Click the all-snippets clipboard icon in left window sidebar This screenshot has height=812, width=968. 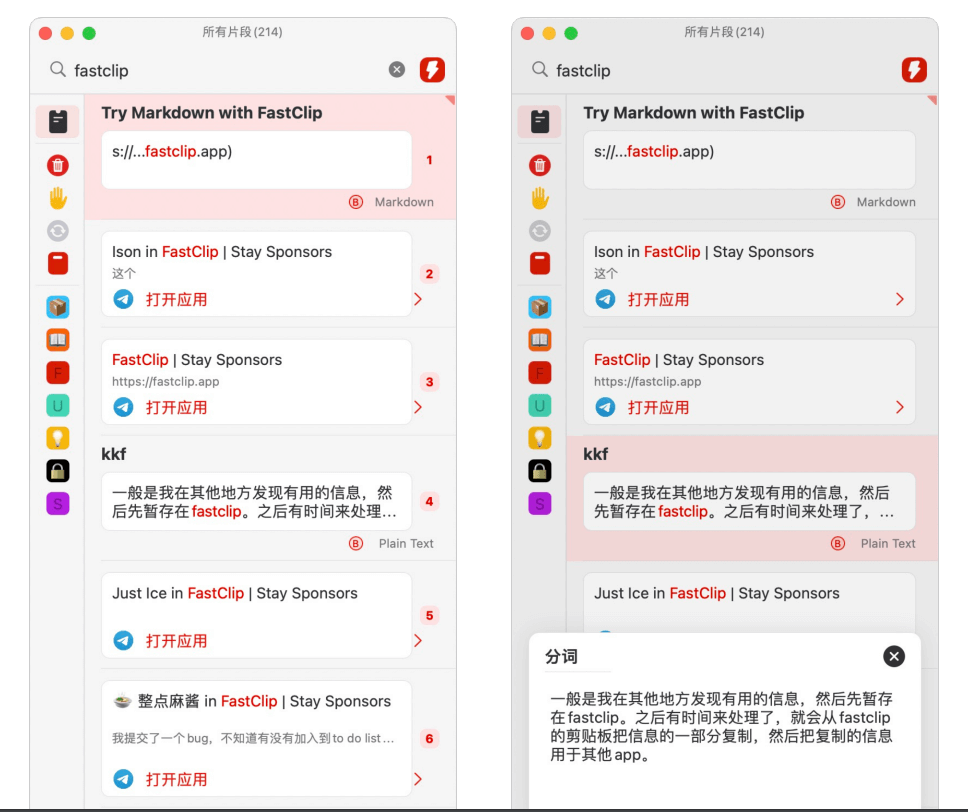pyautogui.click(x=57, y=122)
